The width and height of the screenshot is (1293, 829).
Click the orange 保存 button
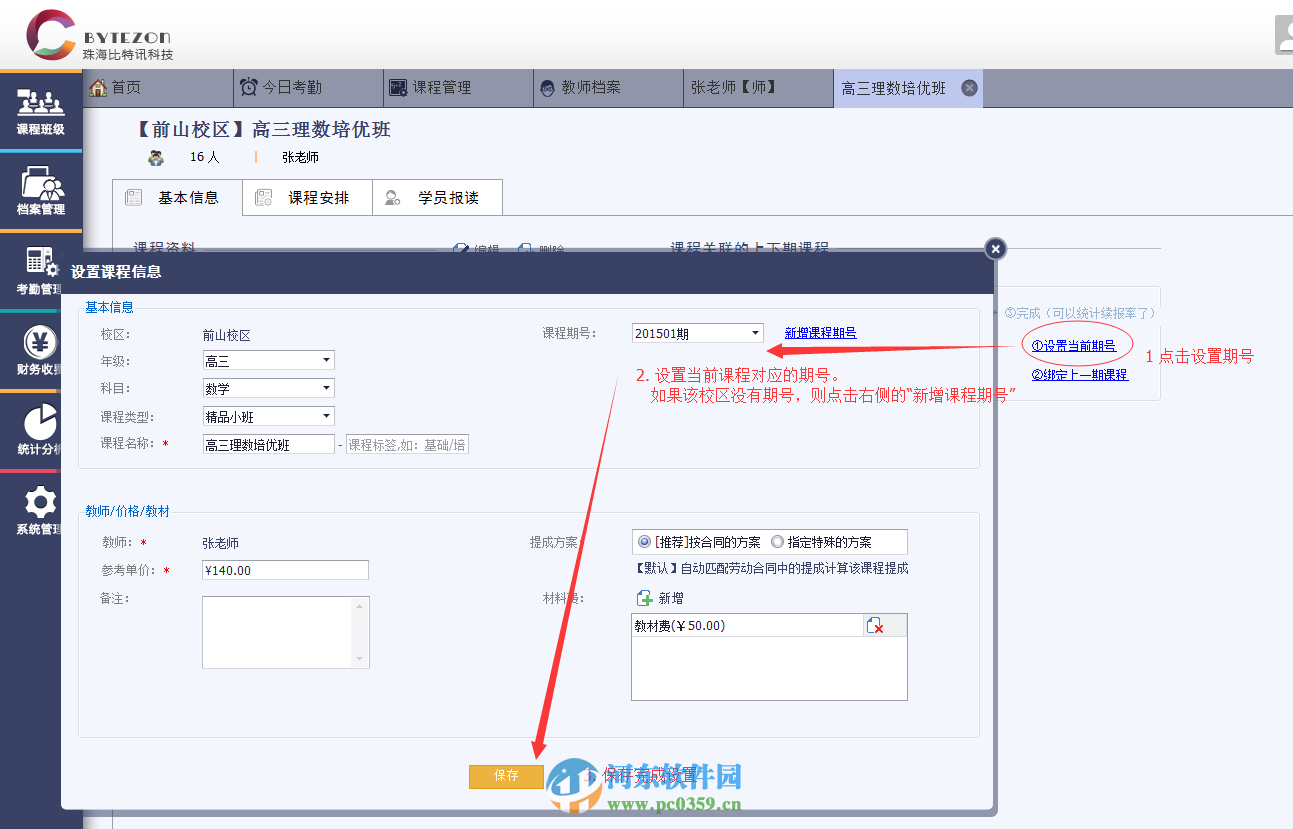click(506, 776)
